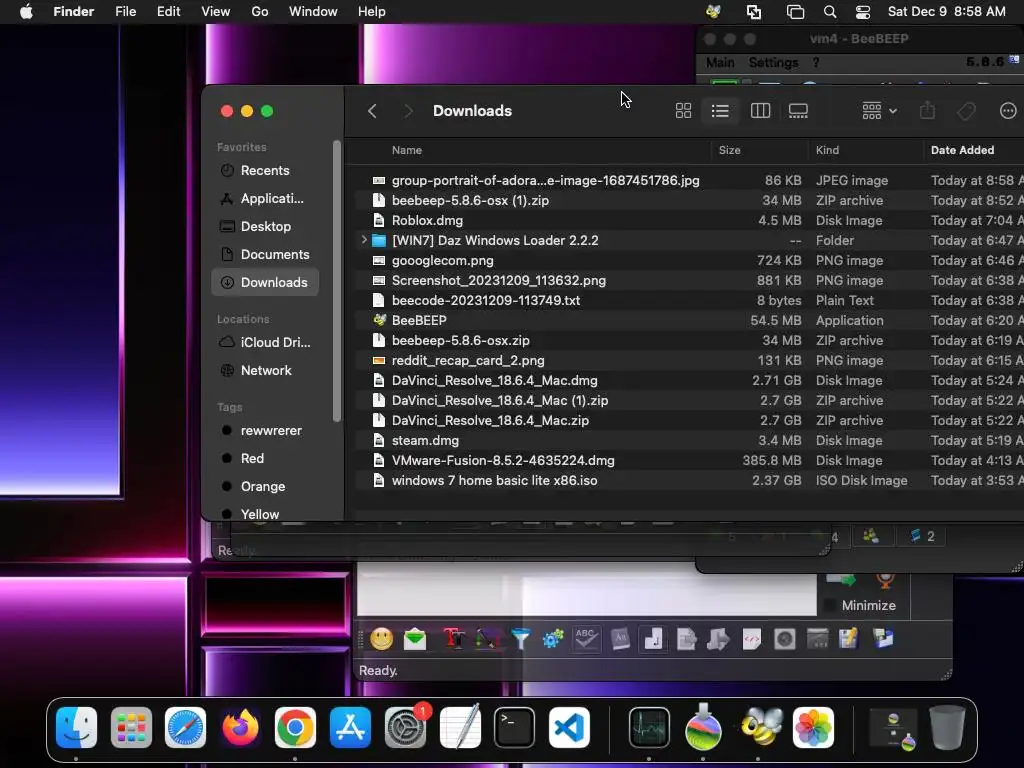Open Documents in Finder sidebar
This screenshot has width=1024, height=768.
[x=265, y=255]
